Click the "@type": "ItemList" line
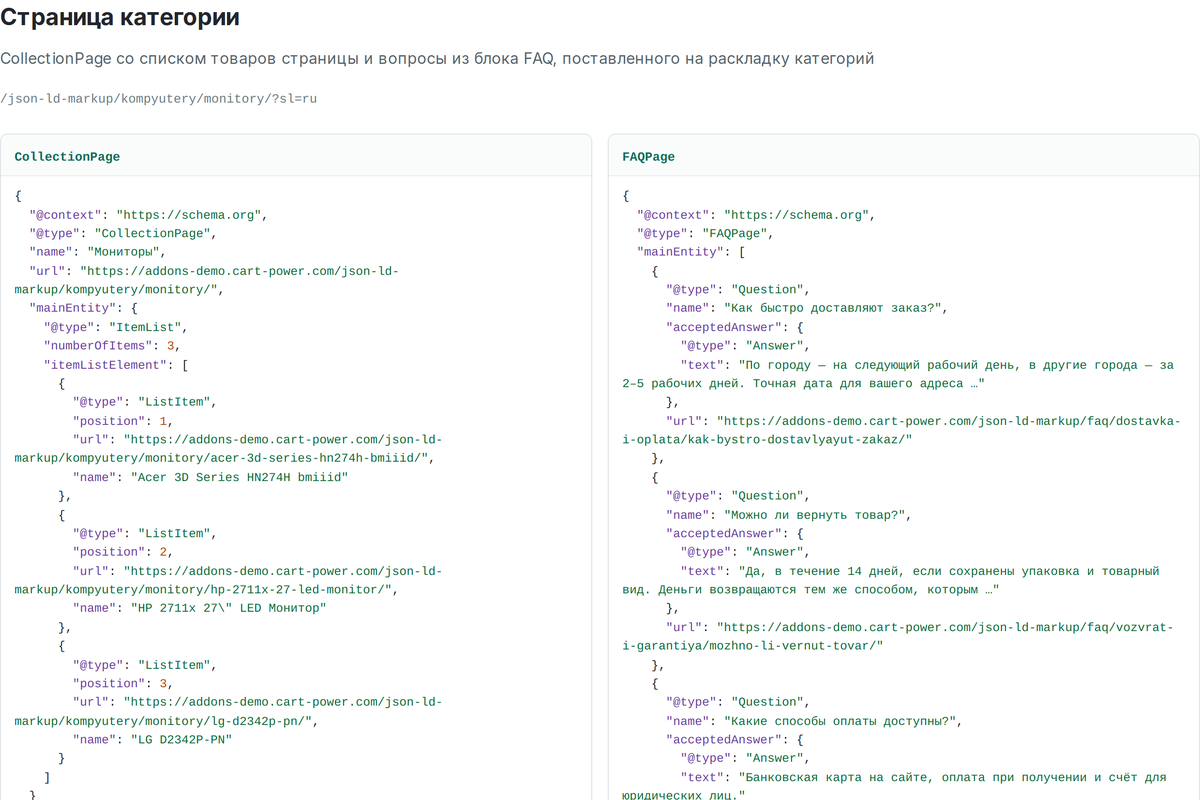The width and height of the screenshot is (1200, 800). pos(115,327)
